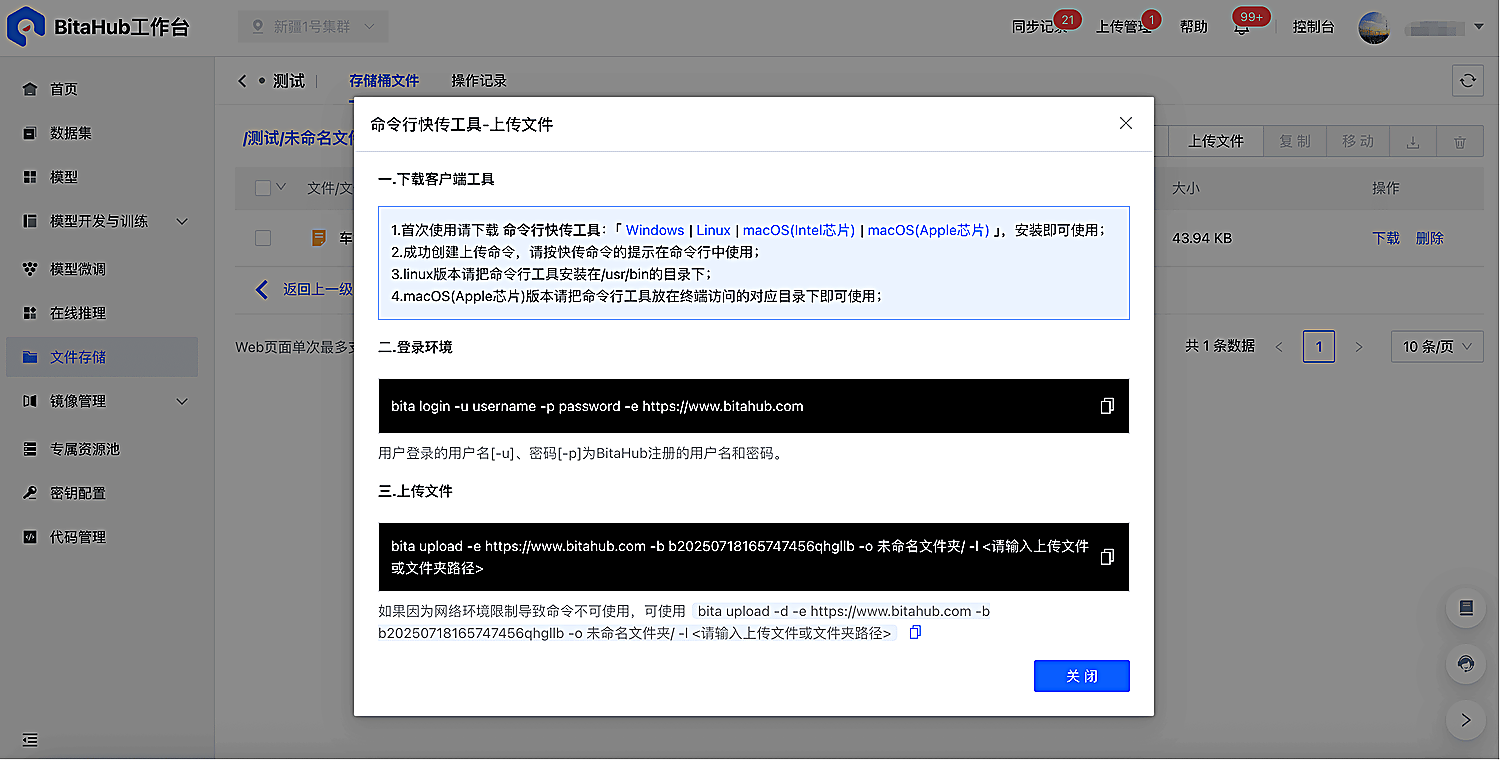The height and width of the screenshot is (760, 1500).
Task: Open the notification bell with 99+ badge
Action: coord(1242,27)
